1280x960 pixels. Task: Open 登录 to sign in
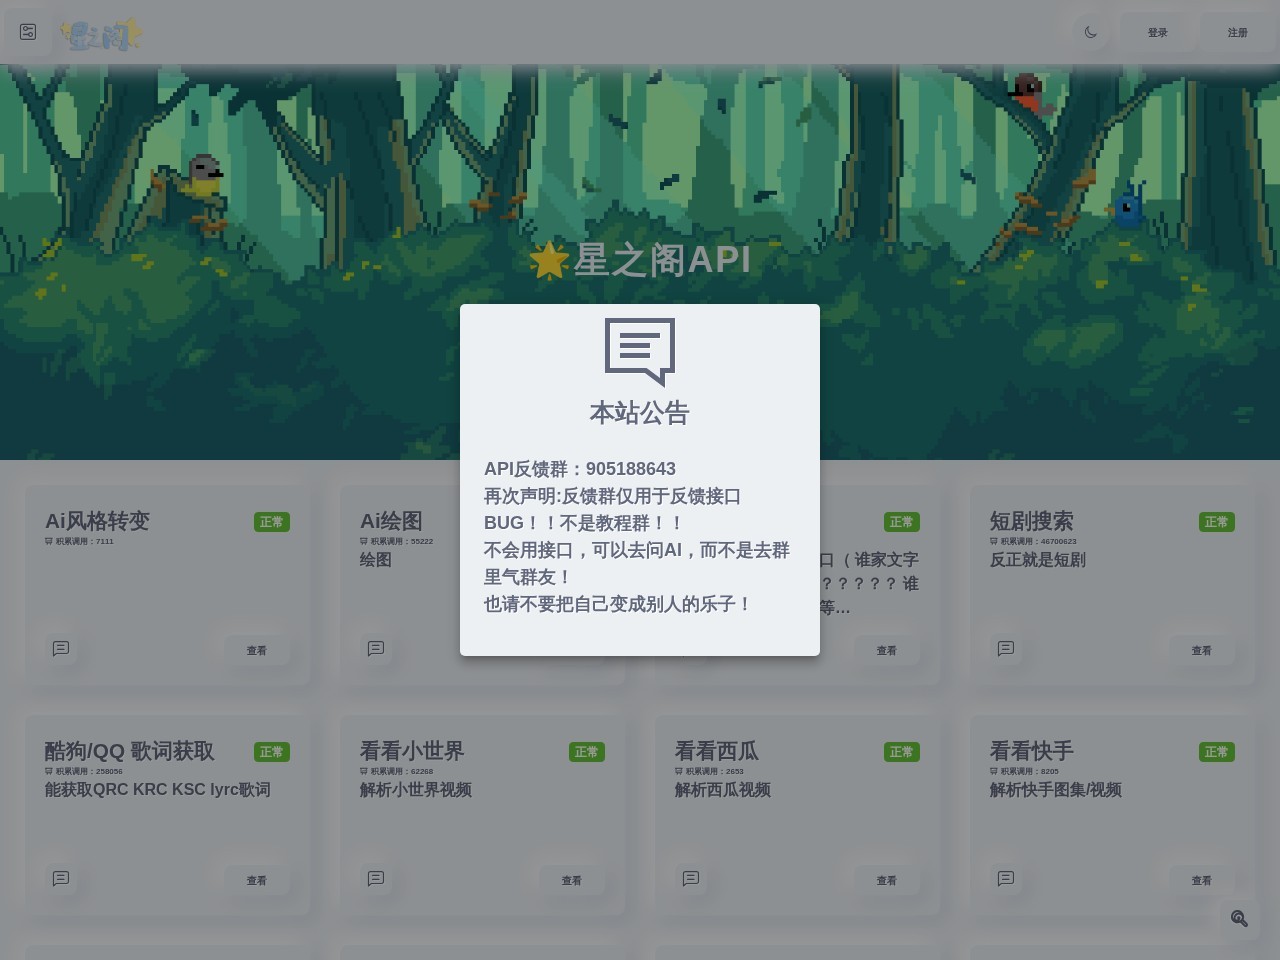[1157, 31]
